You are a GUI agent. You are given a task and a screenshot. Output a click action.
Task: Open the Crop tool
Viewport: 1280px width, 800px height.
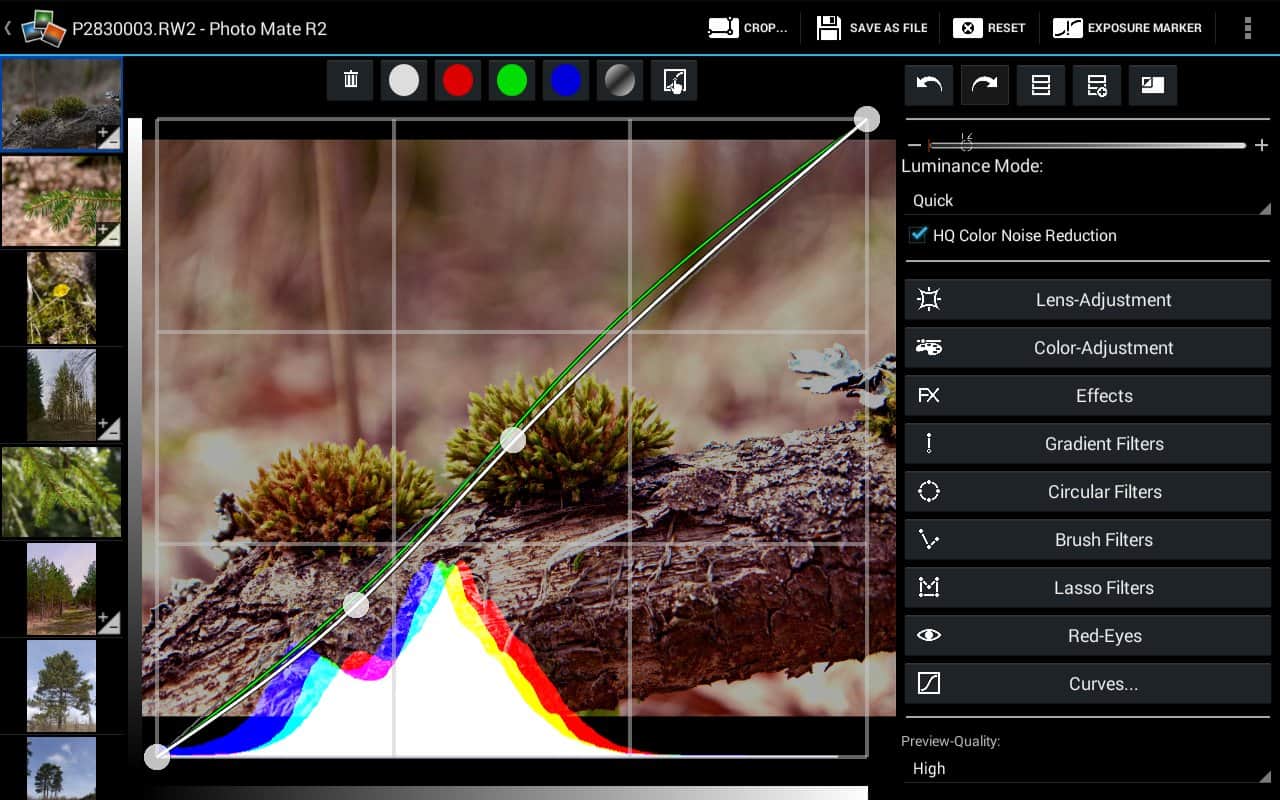[748, 28]
